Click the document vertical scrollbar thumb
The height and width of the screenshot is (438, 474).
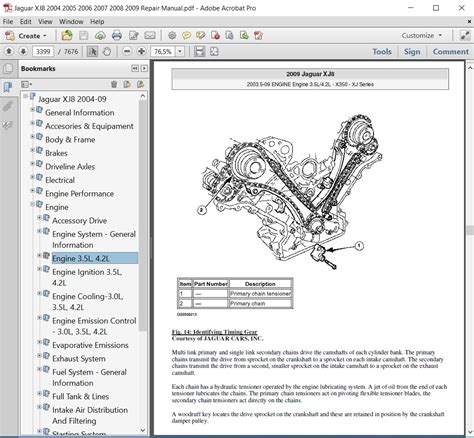pyautogui.click(x=470, y=230)
